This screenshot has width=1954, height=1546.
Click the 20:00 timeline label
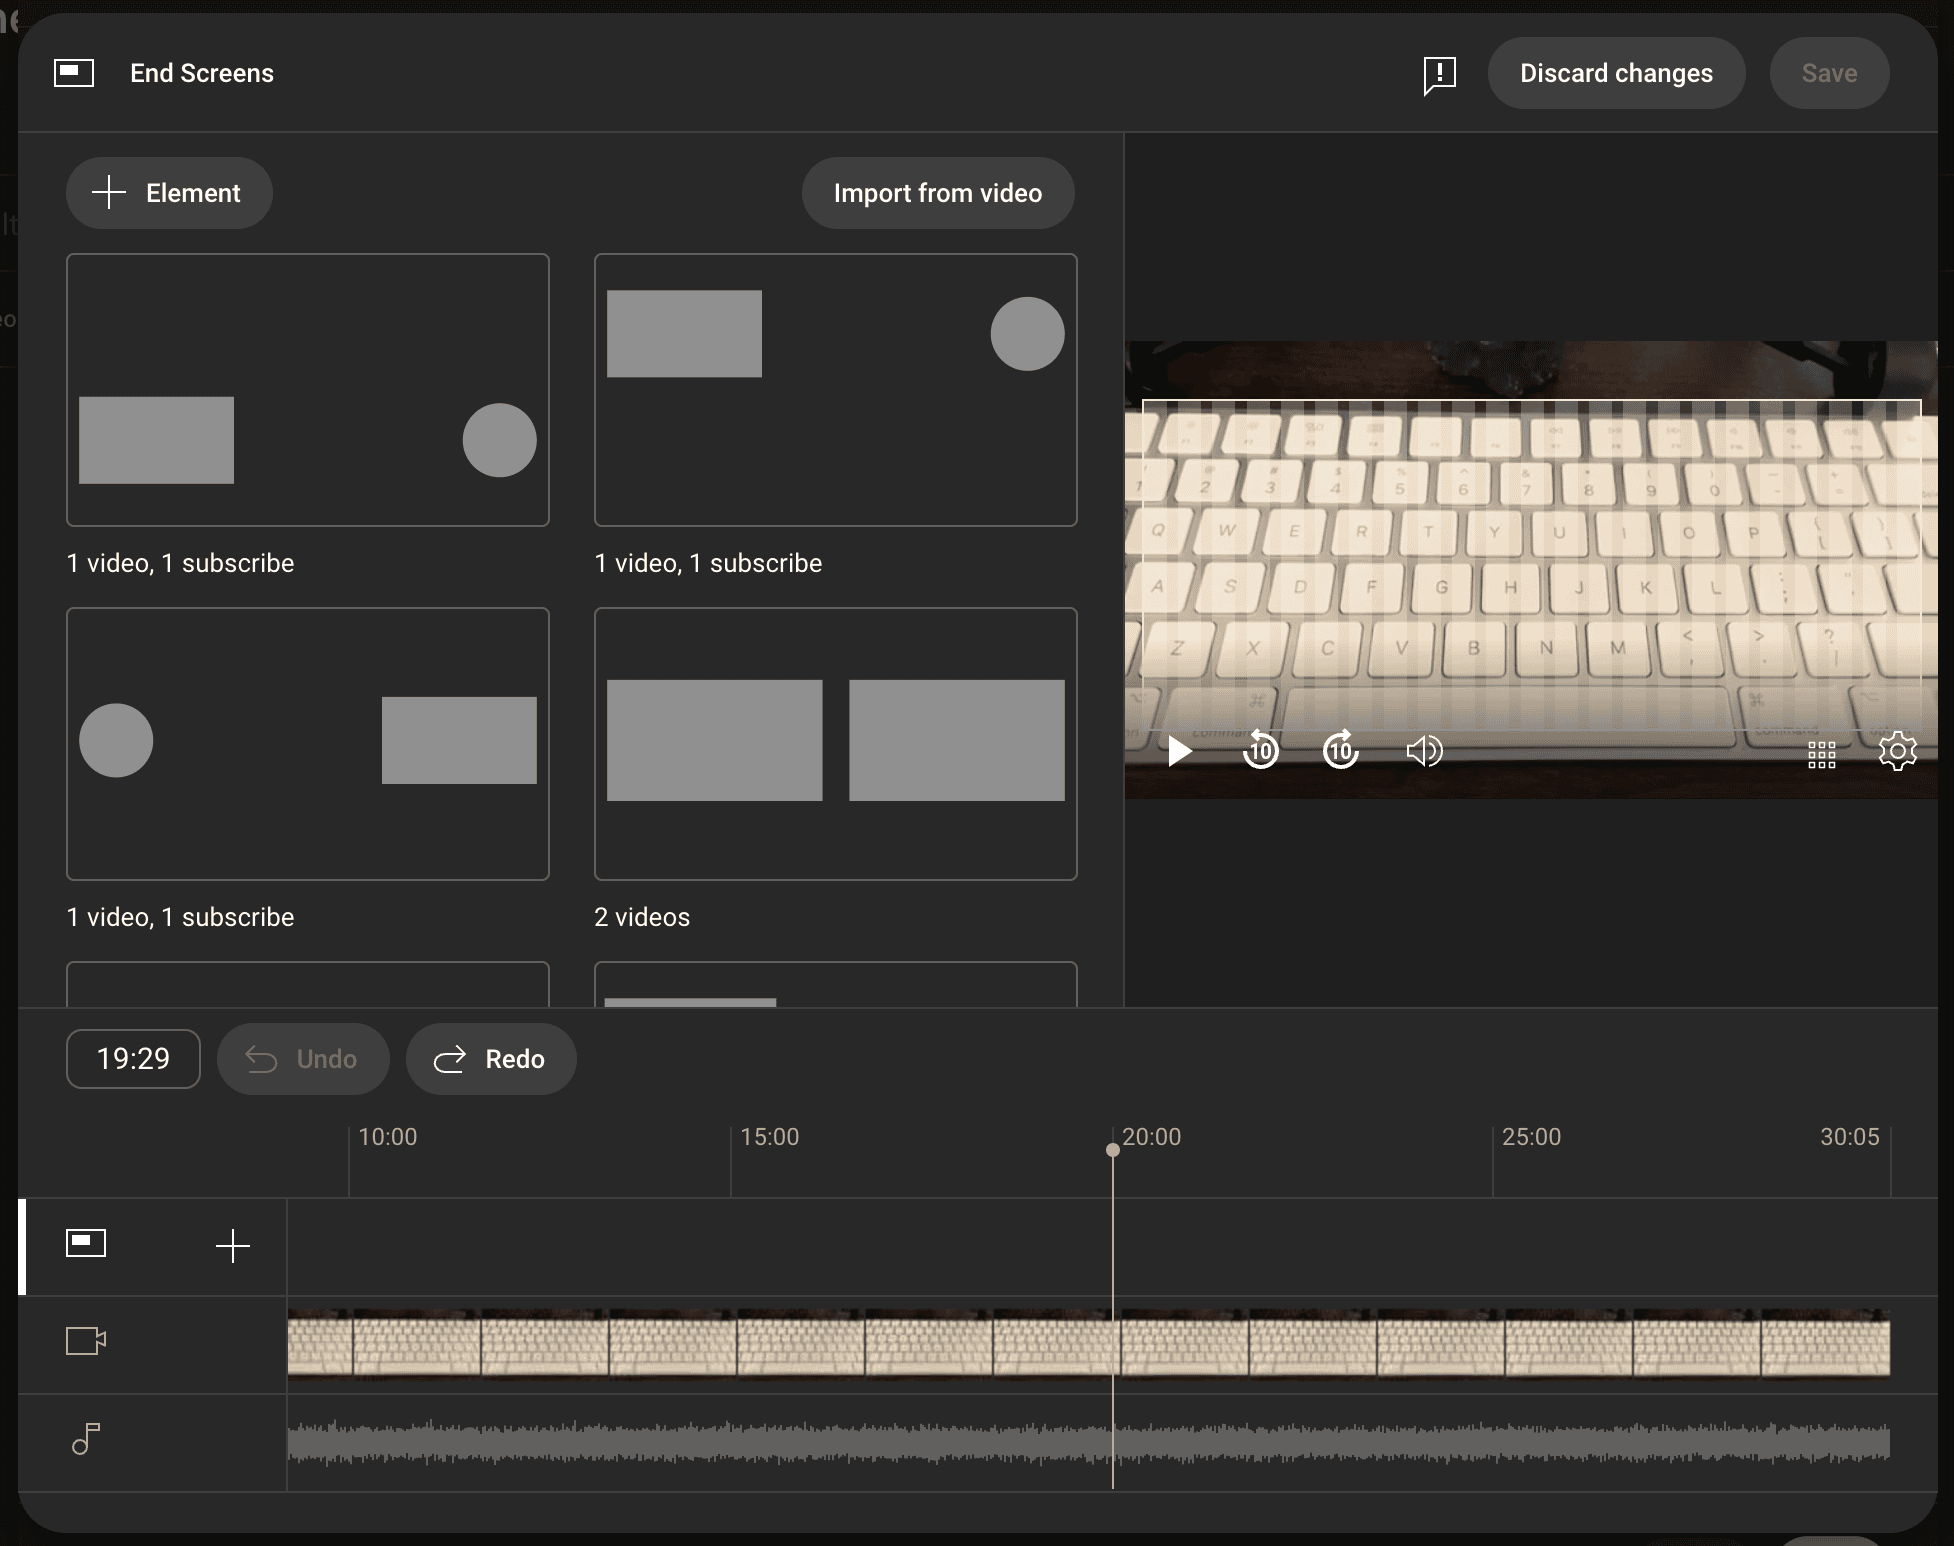tap(1151, 1137)
